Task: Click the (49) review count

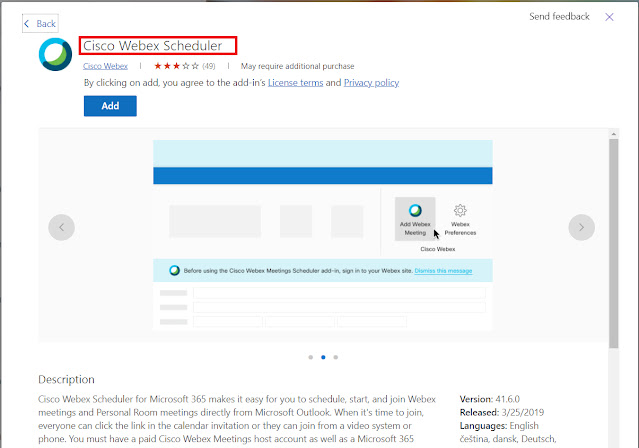Action: [209, 66]
